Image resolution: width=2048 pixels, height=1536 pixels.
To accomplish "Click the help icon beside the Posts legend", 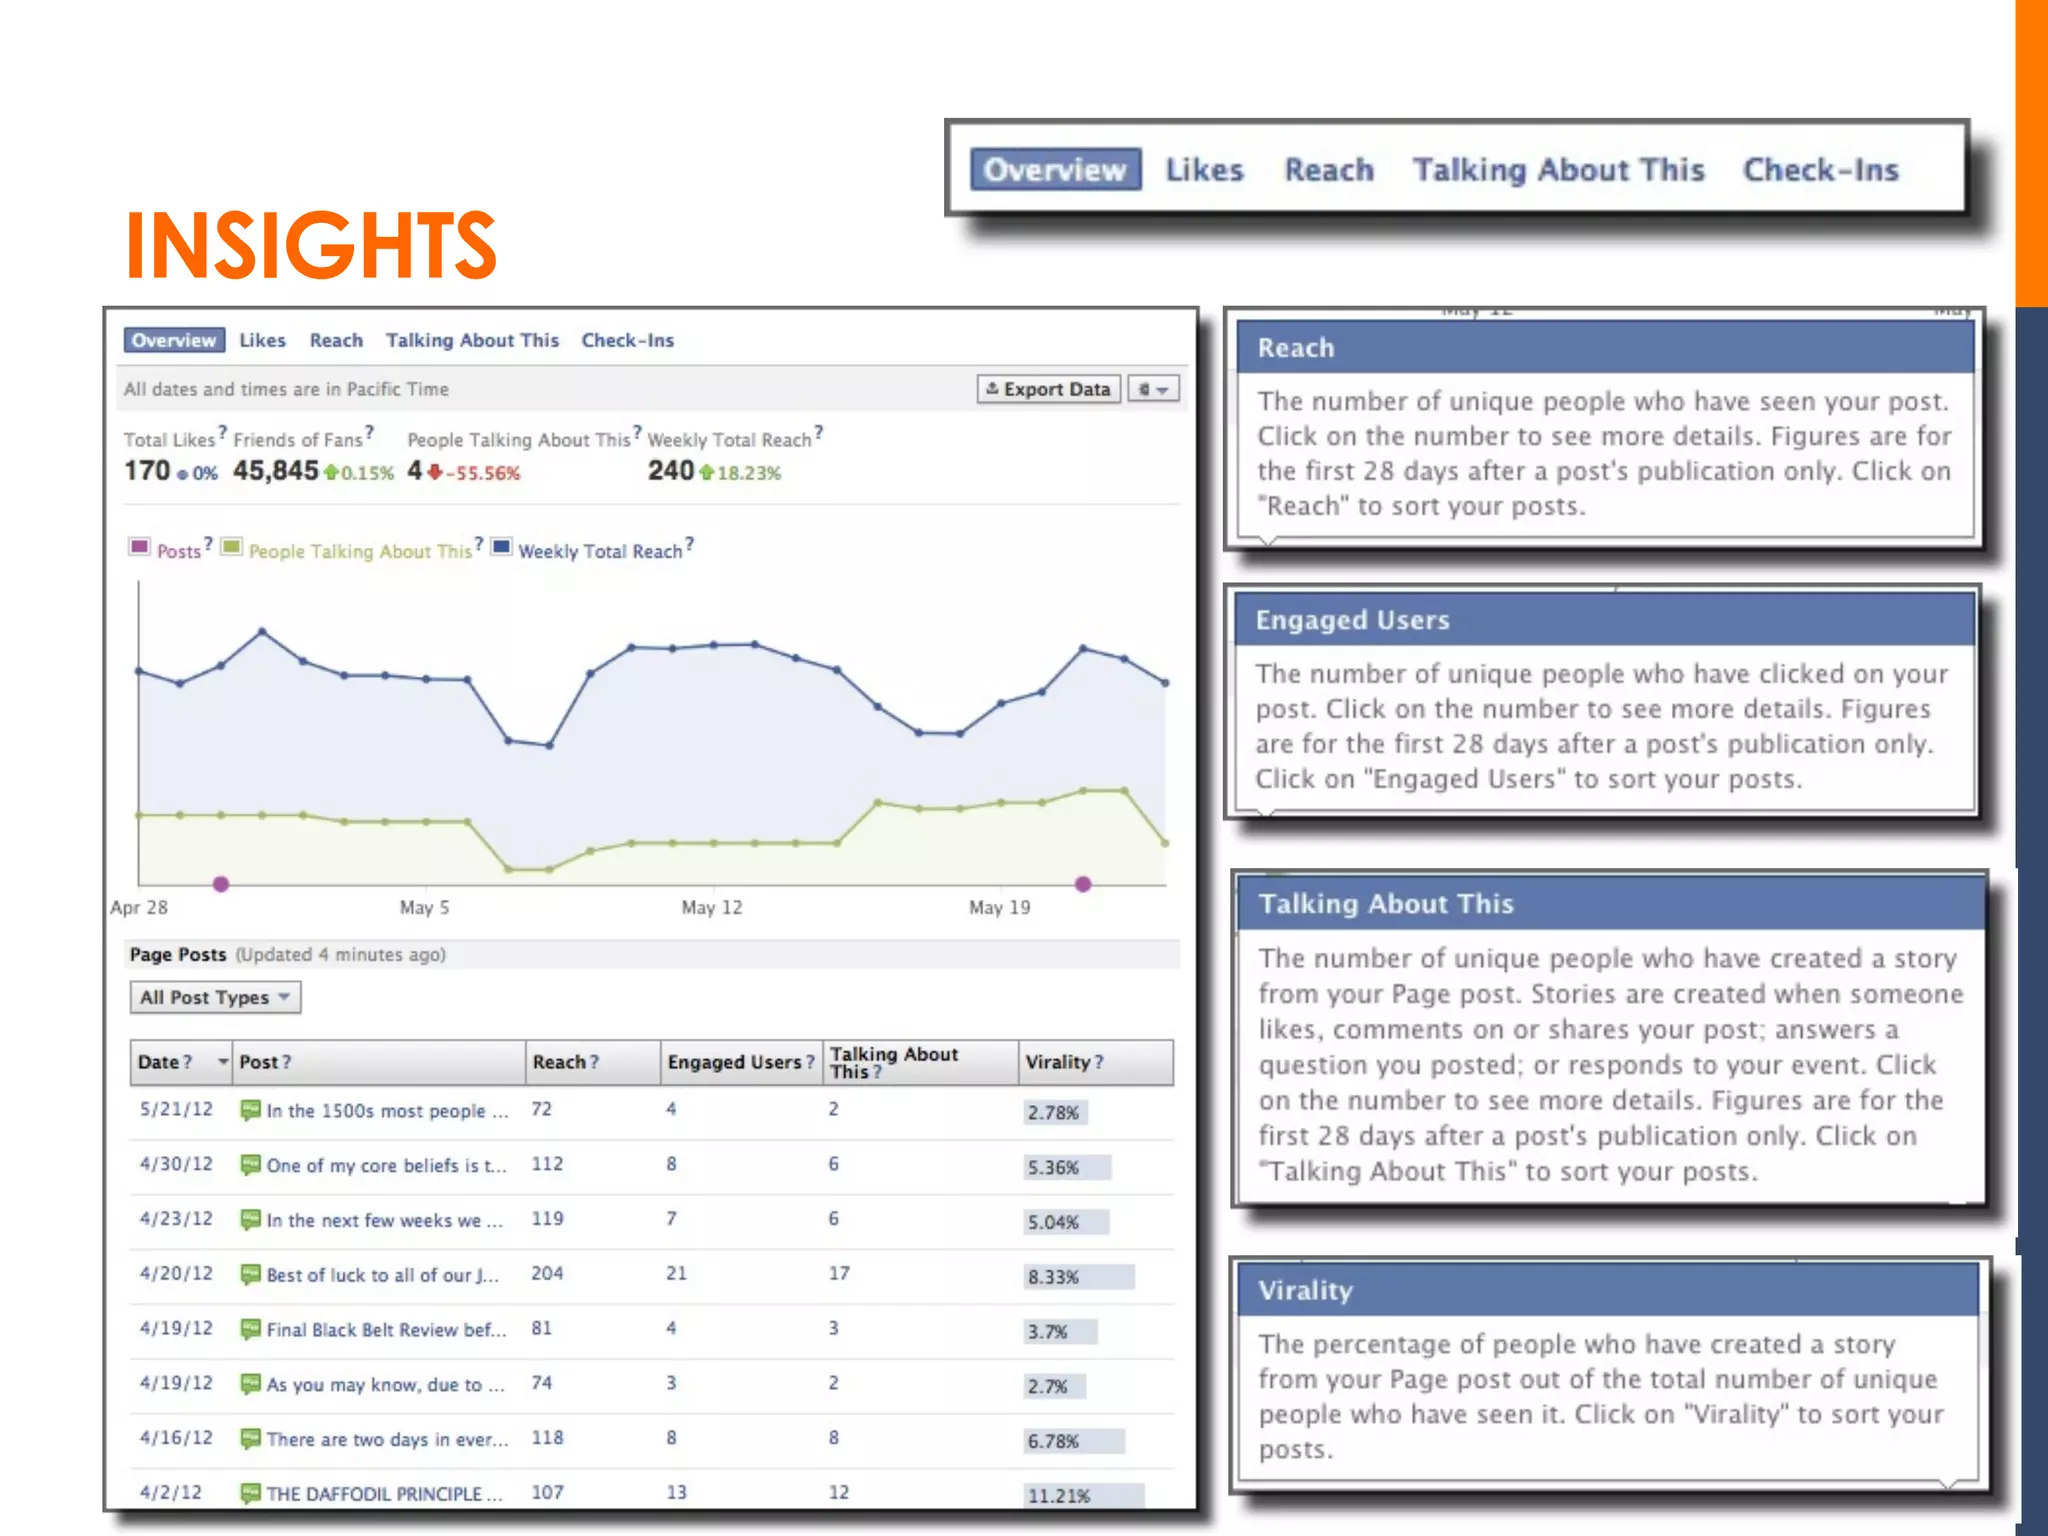I will (x=208, y=544).
